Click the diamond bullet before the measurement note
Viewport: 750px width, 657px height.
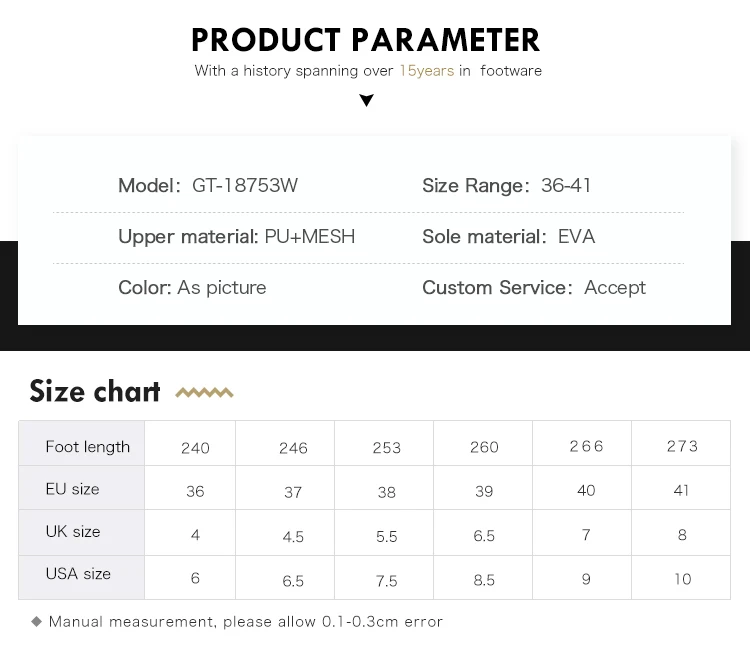coord(37,621)
